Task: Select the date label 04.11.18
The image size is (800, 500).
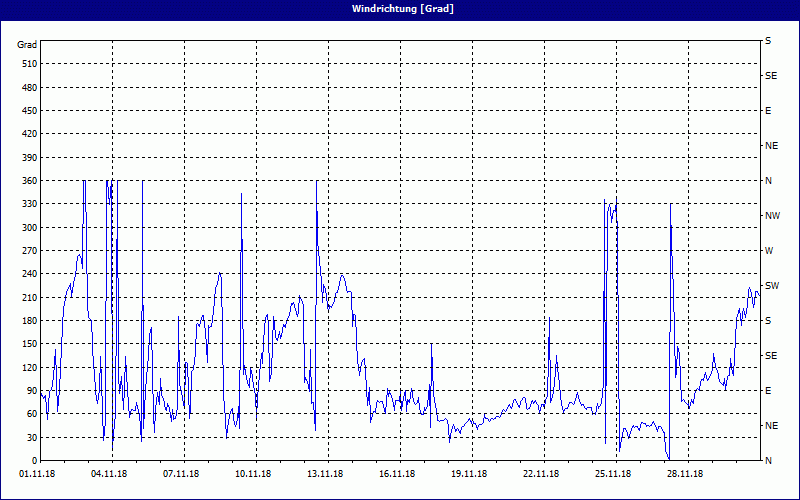Action: click(109, 474)
